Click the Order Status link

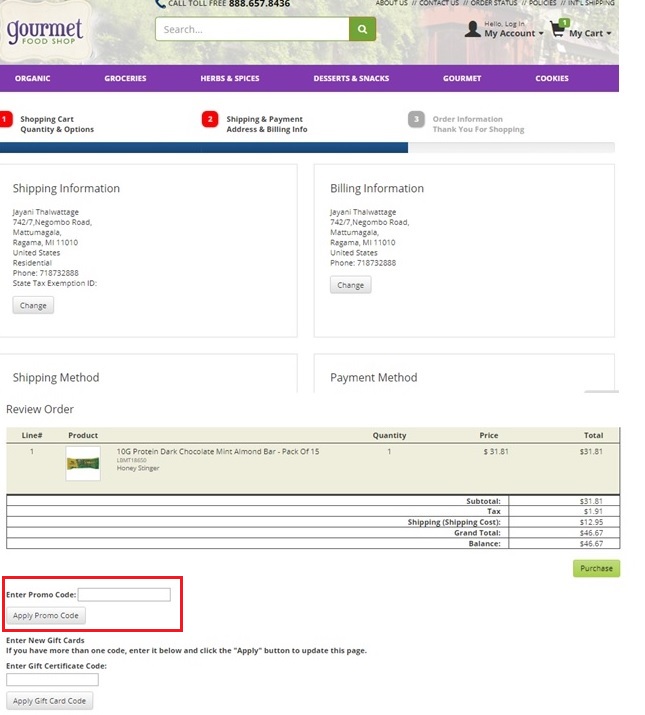point(494,3)
